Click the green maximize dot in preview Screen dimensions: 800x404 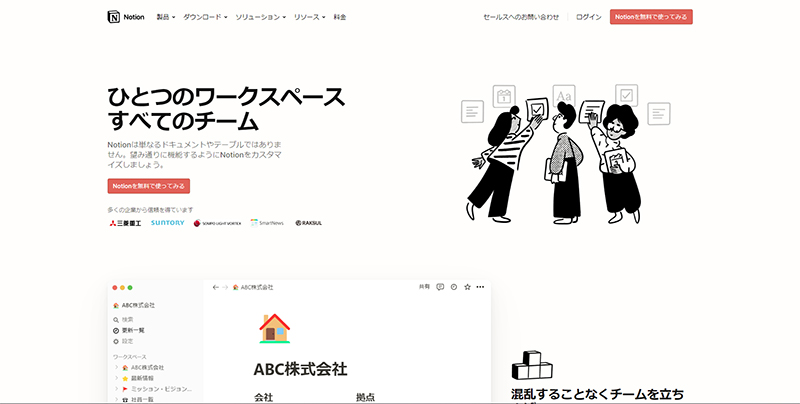[130, 288]
